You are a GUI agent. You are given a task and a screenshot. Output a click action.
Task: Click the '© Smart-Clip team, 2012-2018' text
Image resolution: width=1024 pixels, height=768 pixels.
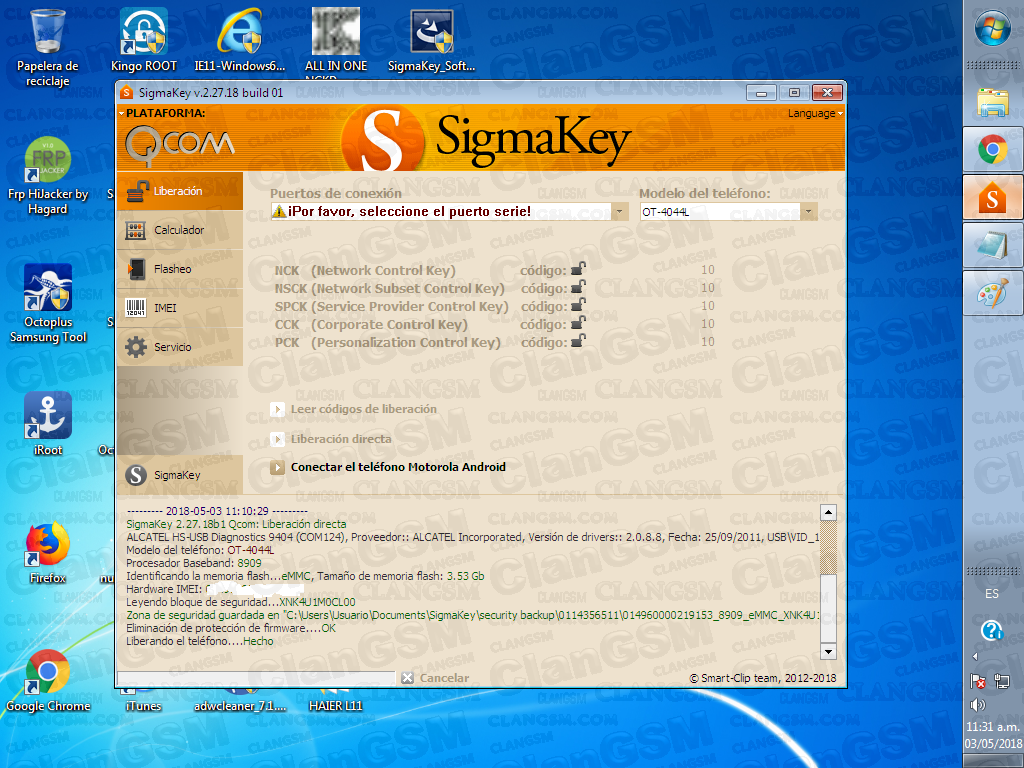pos(763,678)
